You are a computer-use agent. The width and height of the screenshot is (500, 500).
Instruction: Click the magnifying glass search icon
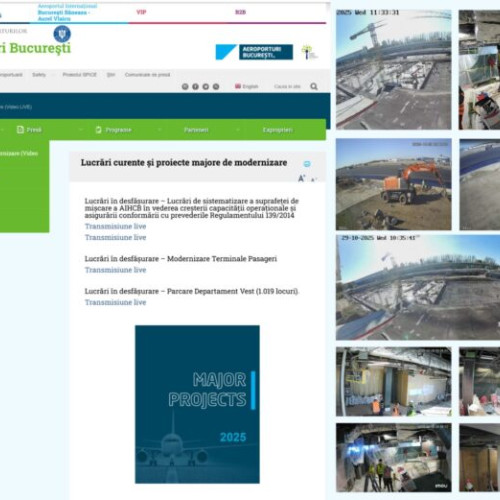click(x=314, y=87)
